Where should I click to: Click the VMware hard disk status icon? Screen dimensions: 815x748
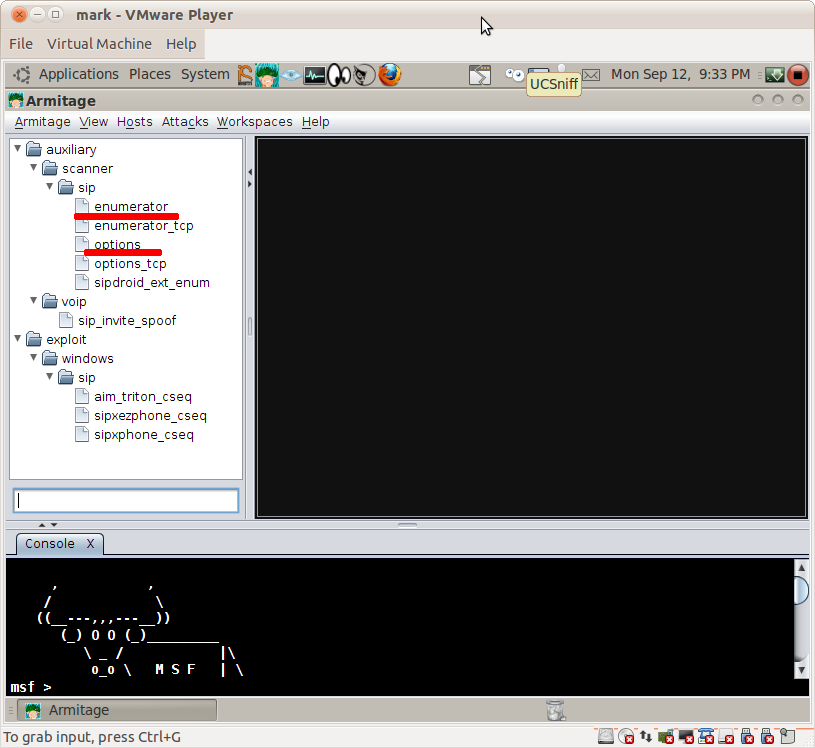coord(606,736)
